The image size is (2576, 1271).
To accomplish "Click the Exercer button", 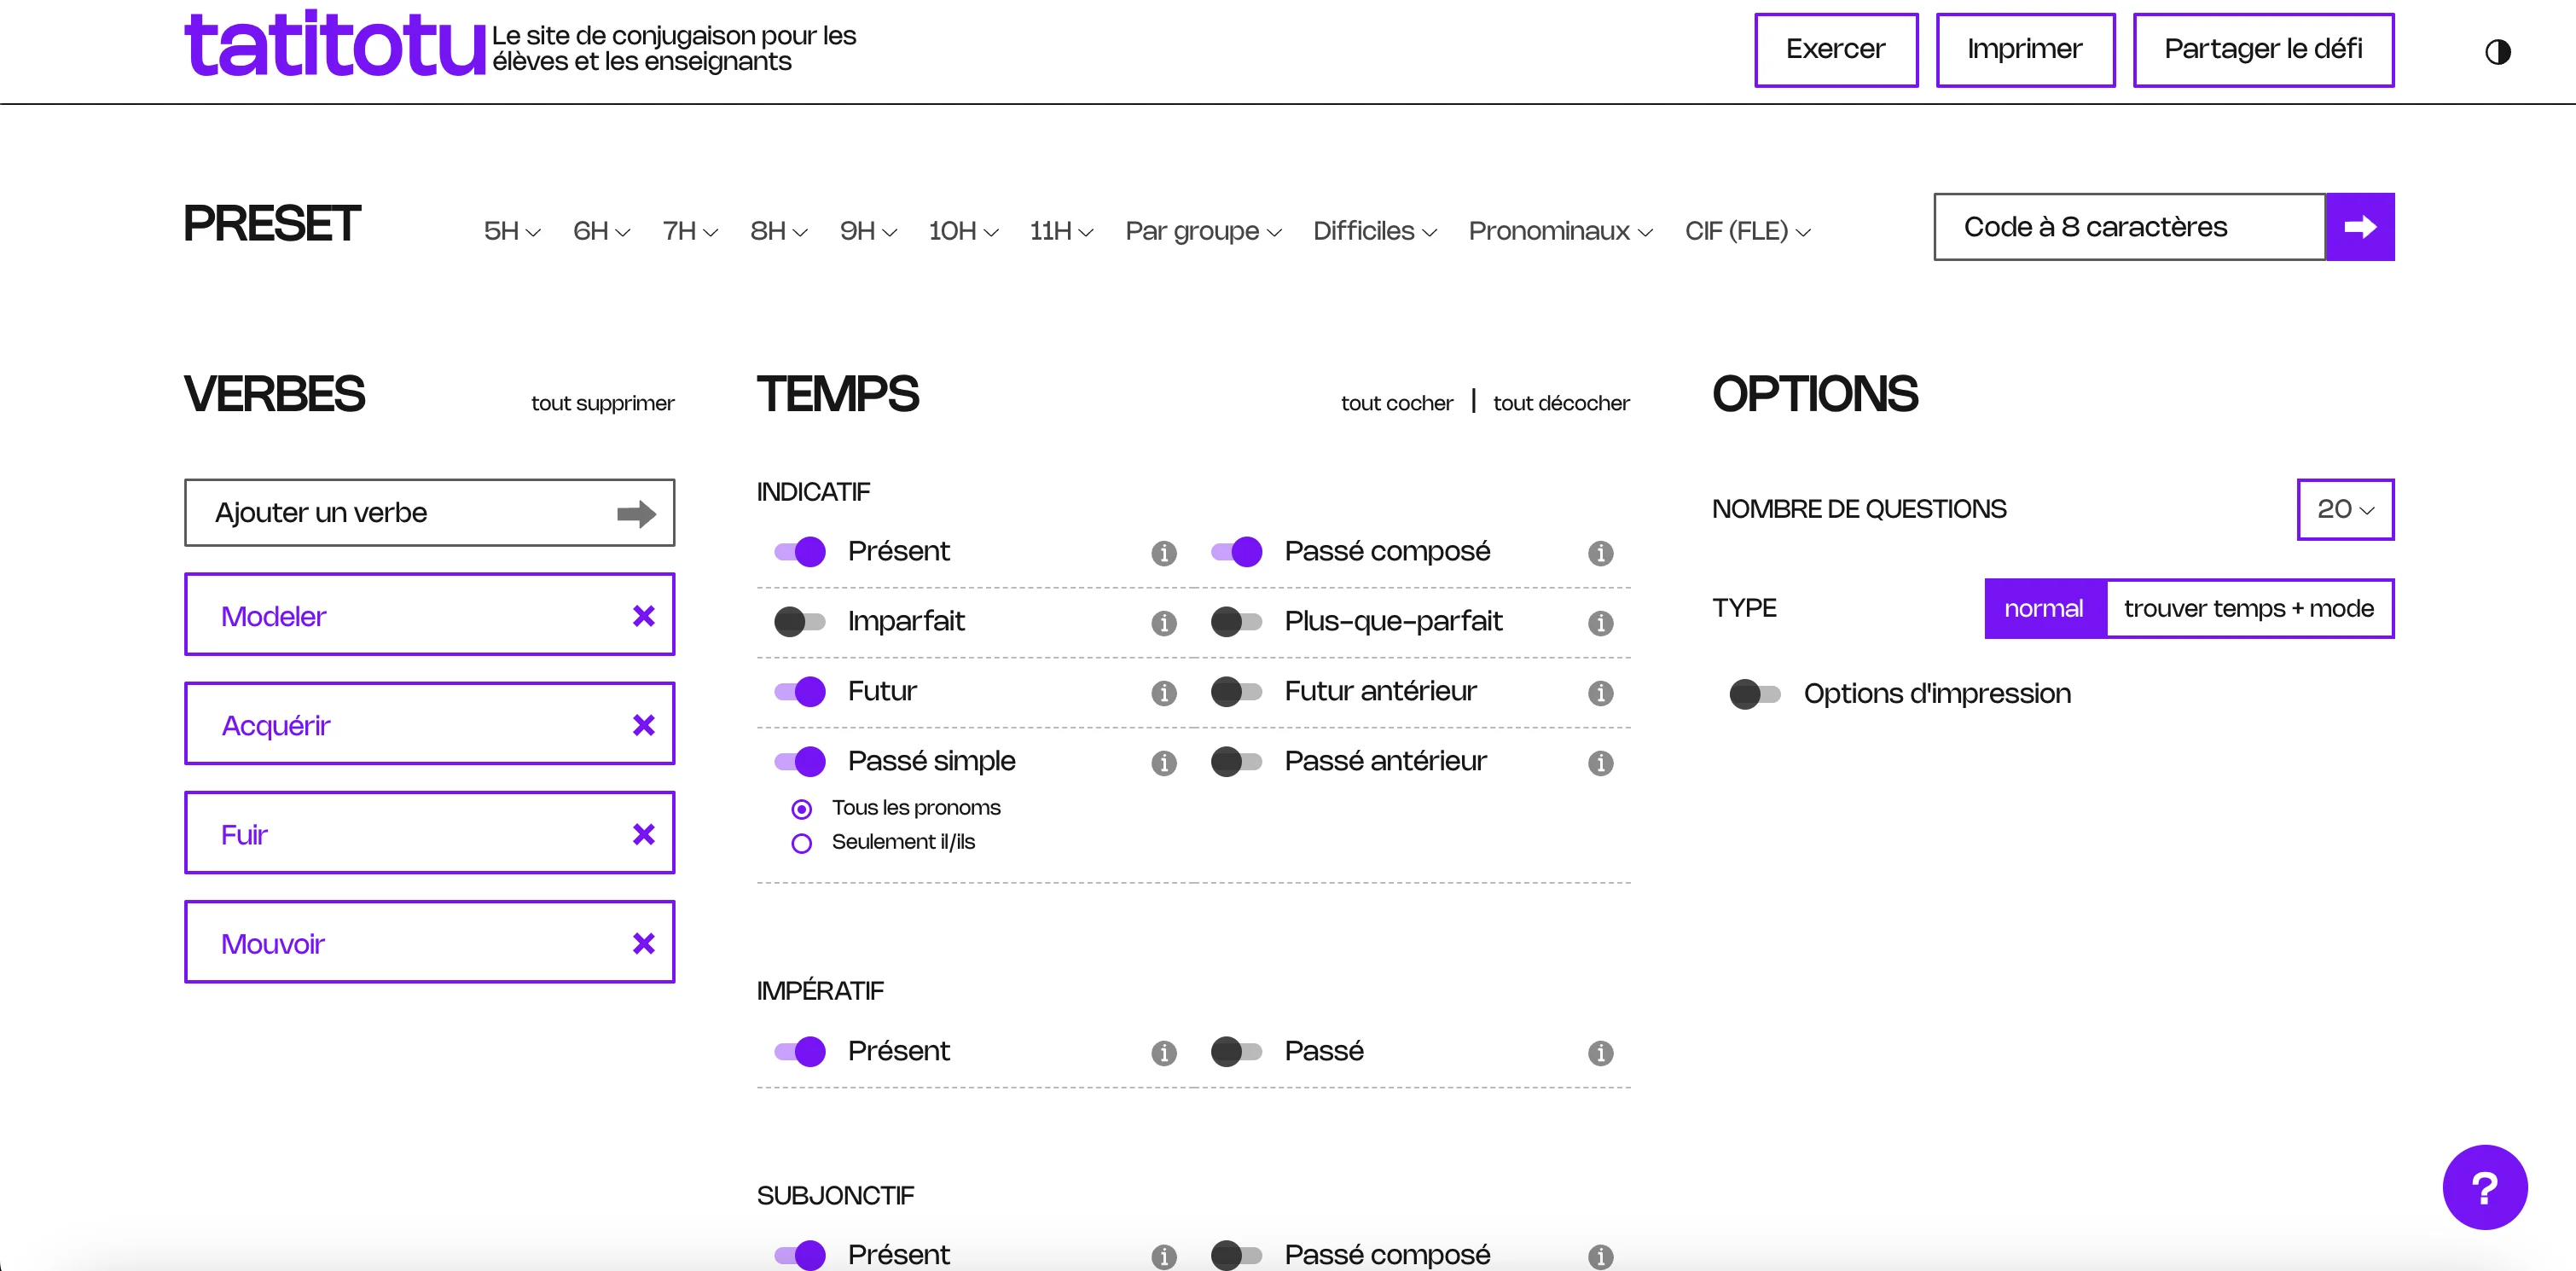I will click(1836, 50).
